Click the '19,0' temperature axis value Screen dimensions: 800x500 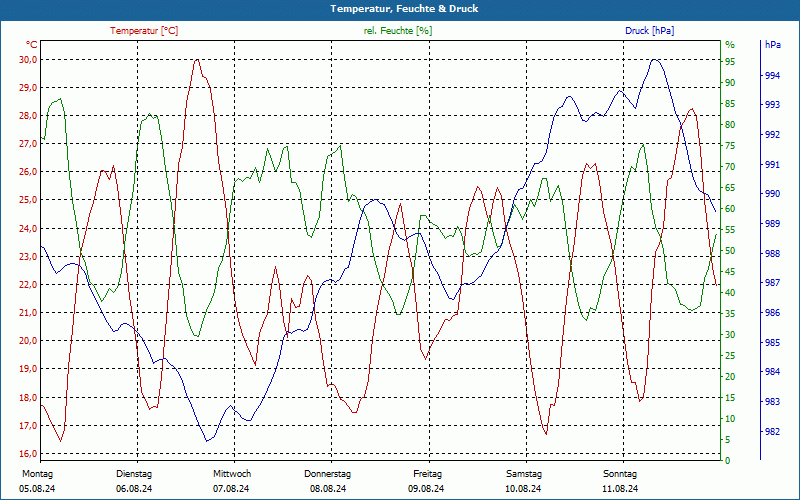tap(28, 369)
